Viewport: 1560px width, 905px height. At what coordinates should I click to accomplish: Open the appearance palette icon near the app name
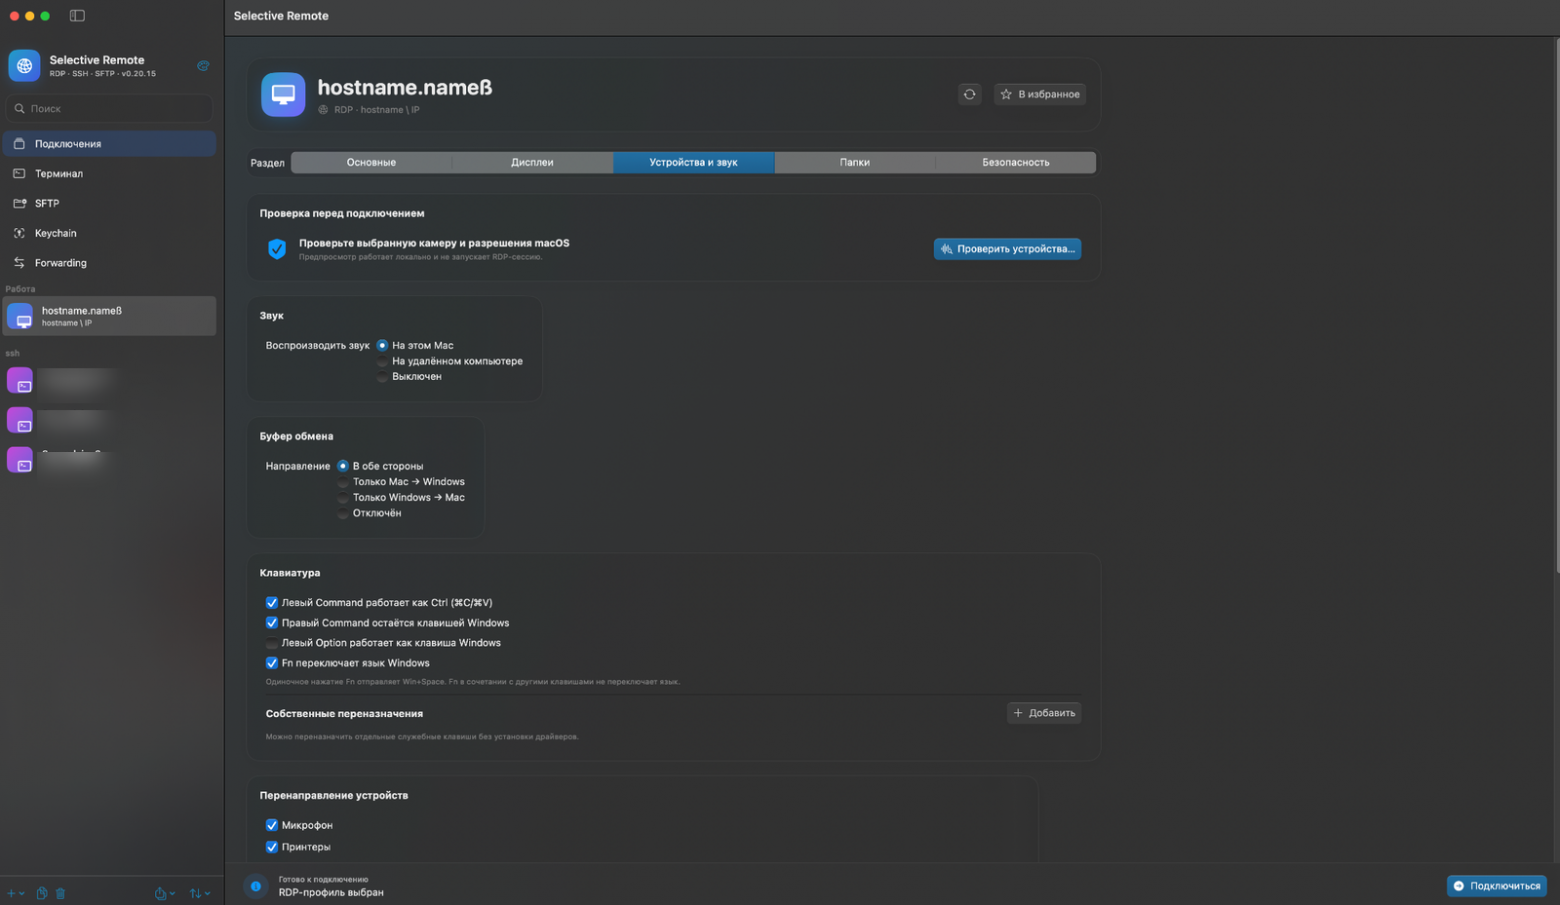click(x=203, y=66)
